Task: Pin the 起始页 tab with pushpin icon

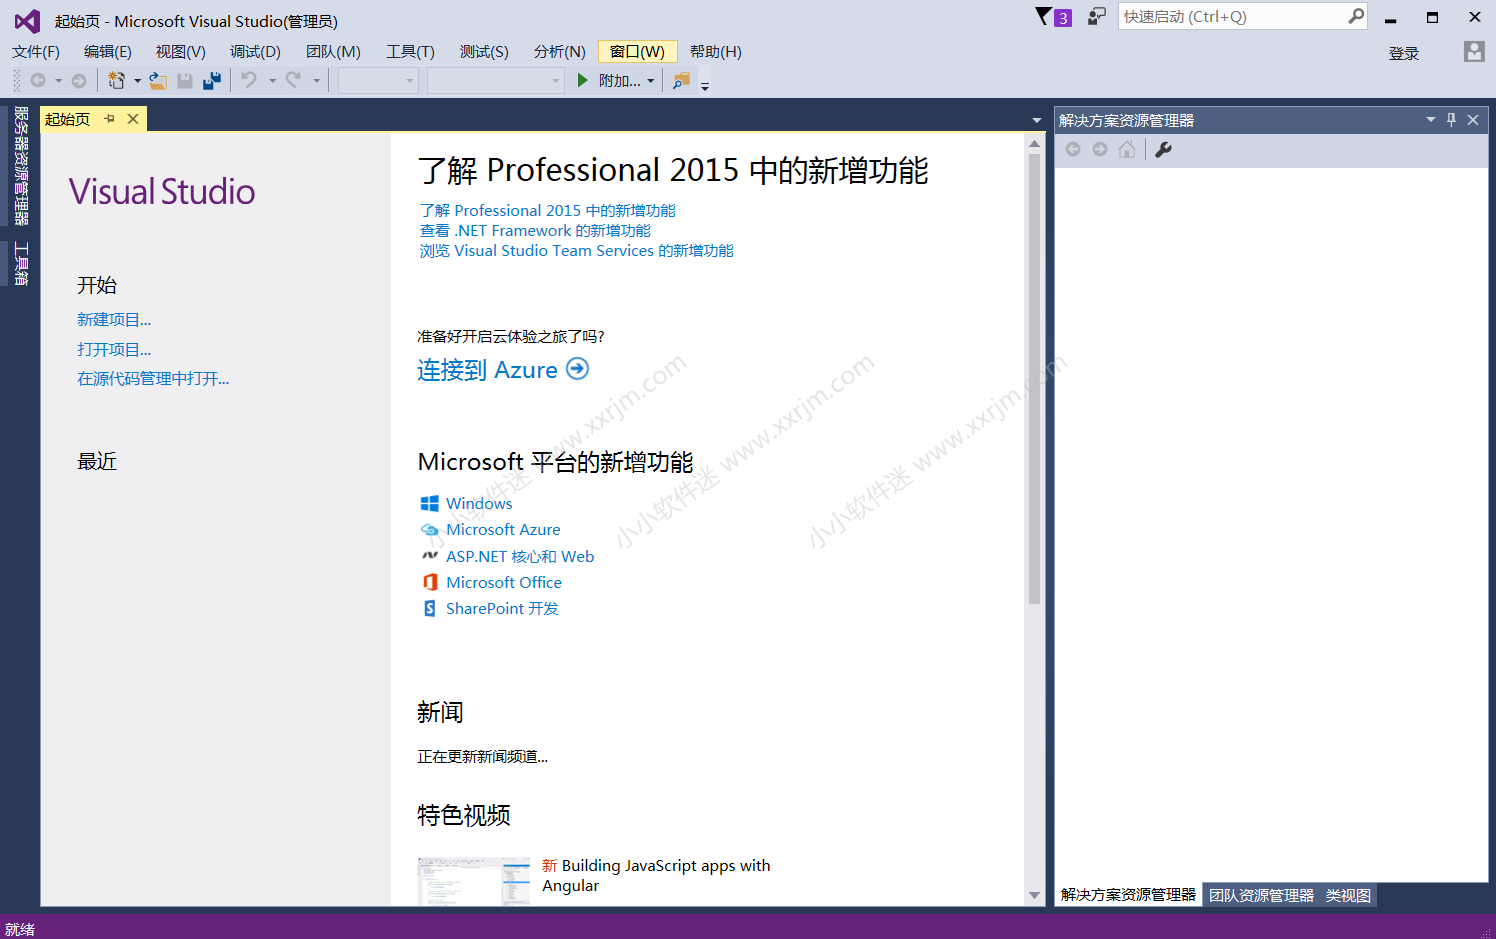Action: coord(110,119)
